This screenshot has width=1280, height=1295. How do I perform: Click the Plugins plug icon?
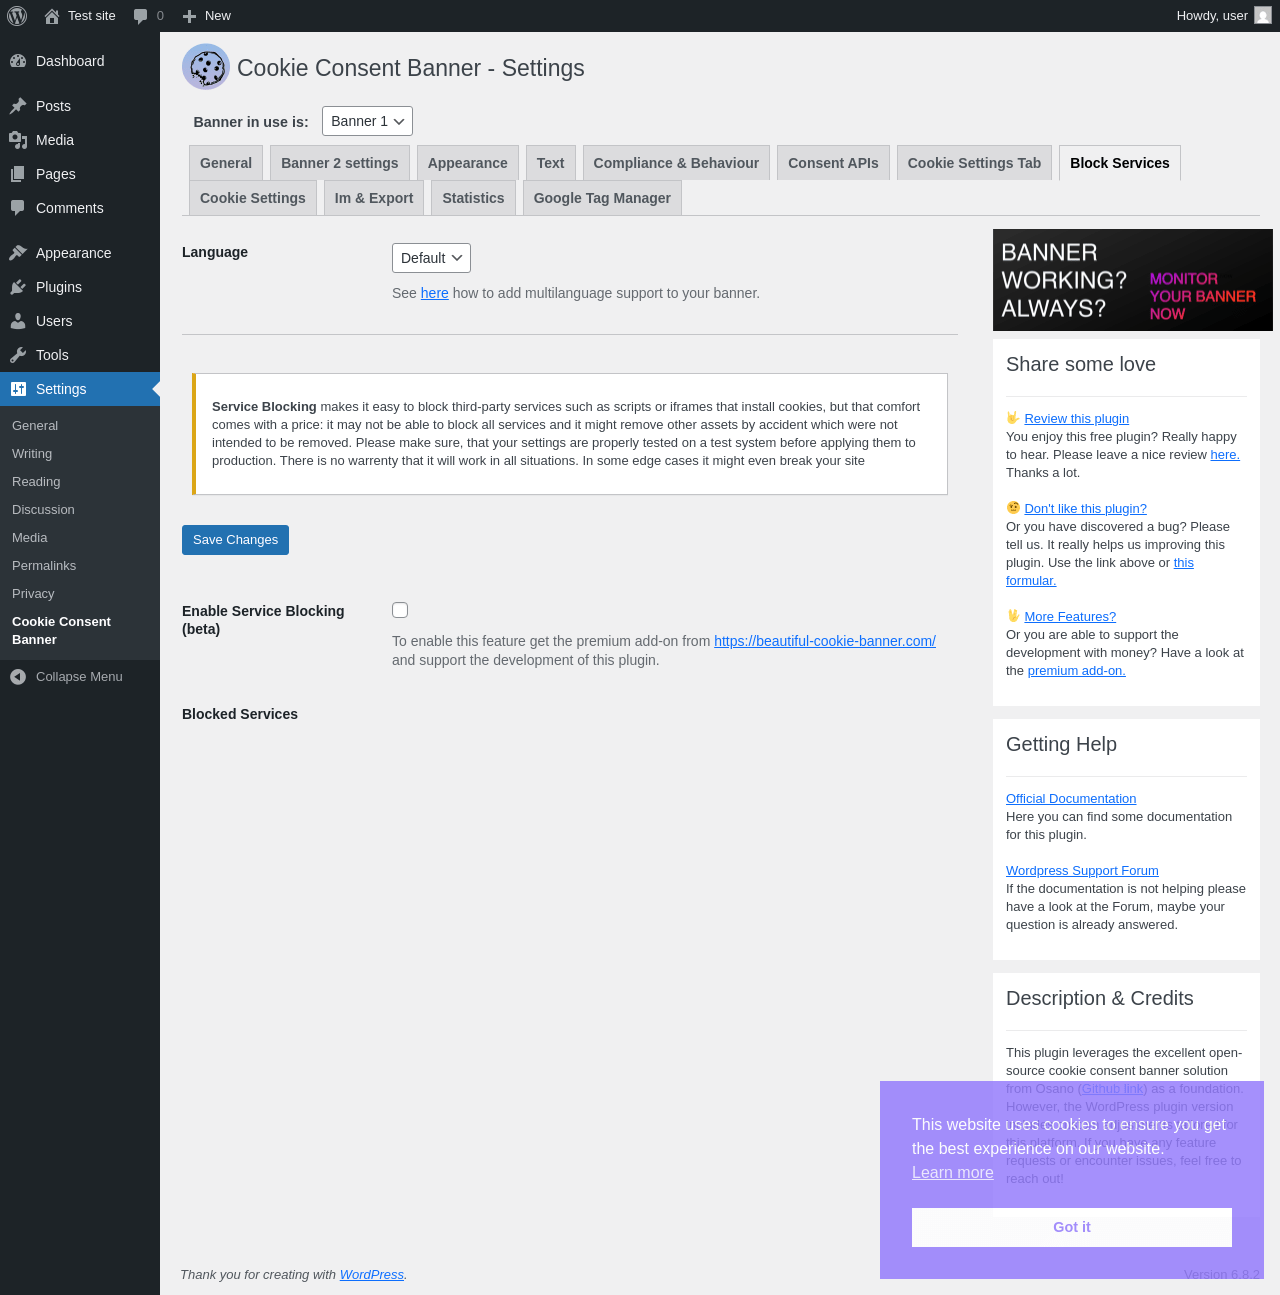point(18,287)
